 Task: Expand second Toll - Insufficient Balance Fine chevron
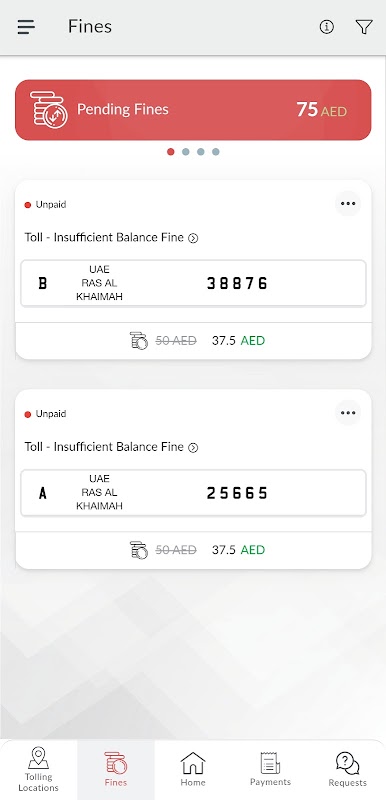[x=193, y=447]
